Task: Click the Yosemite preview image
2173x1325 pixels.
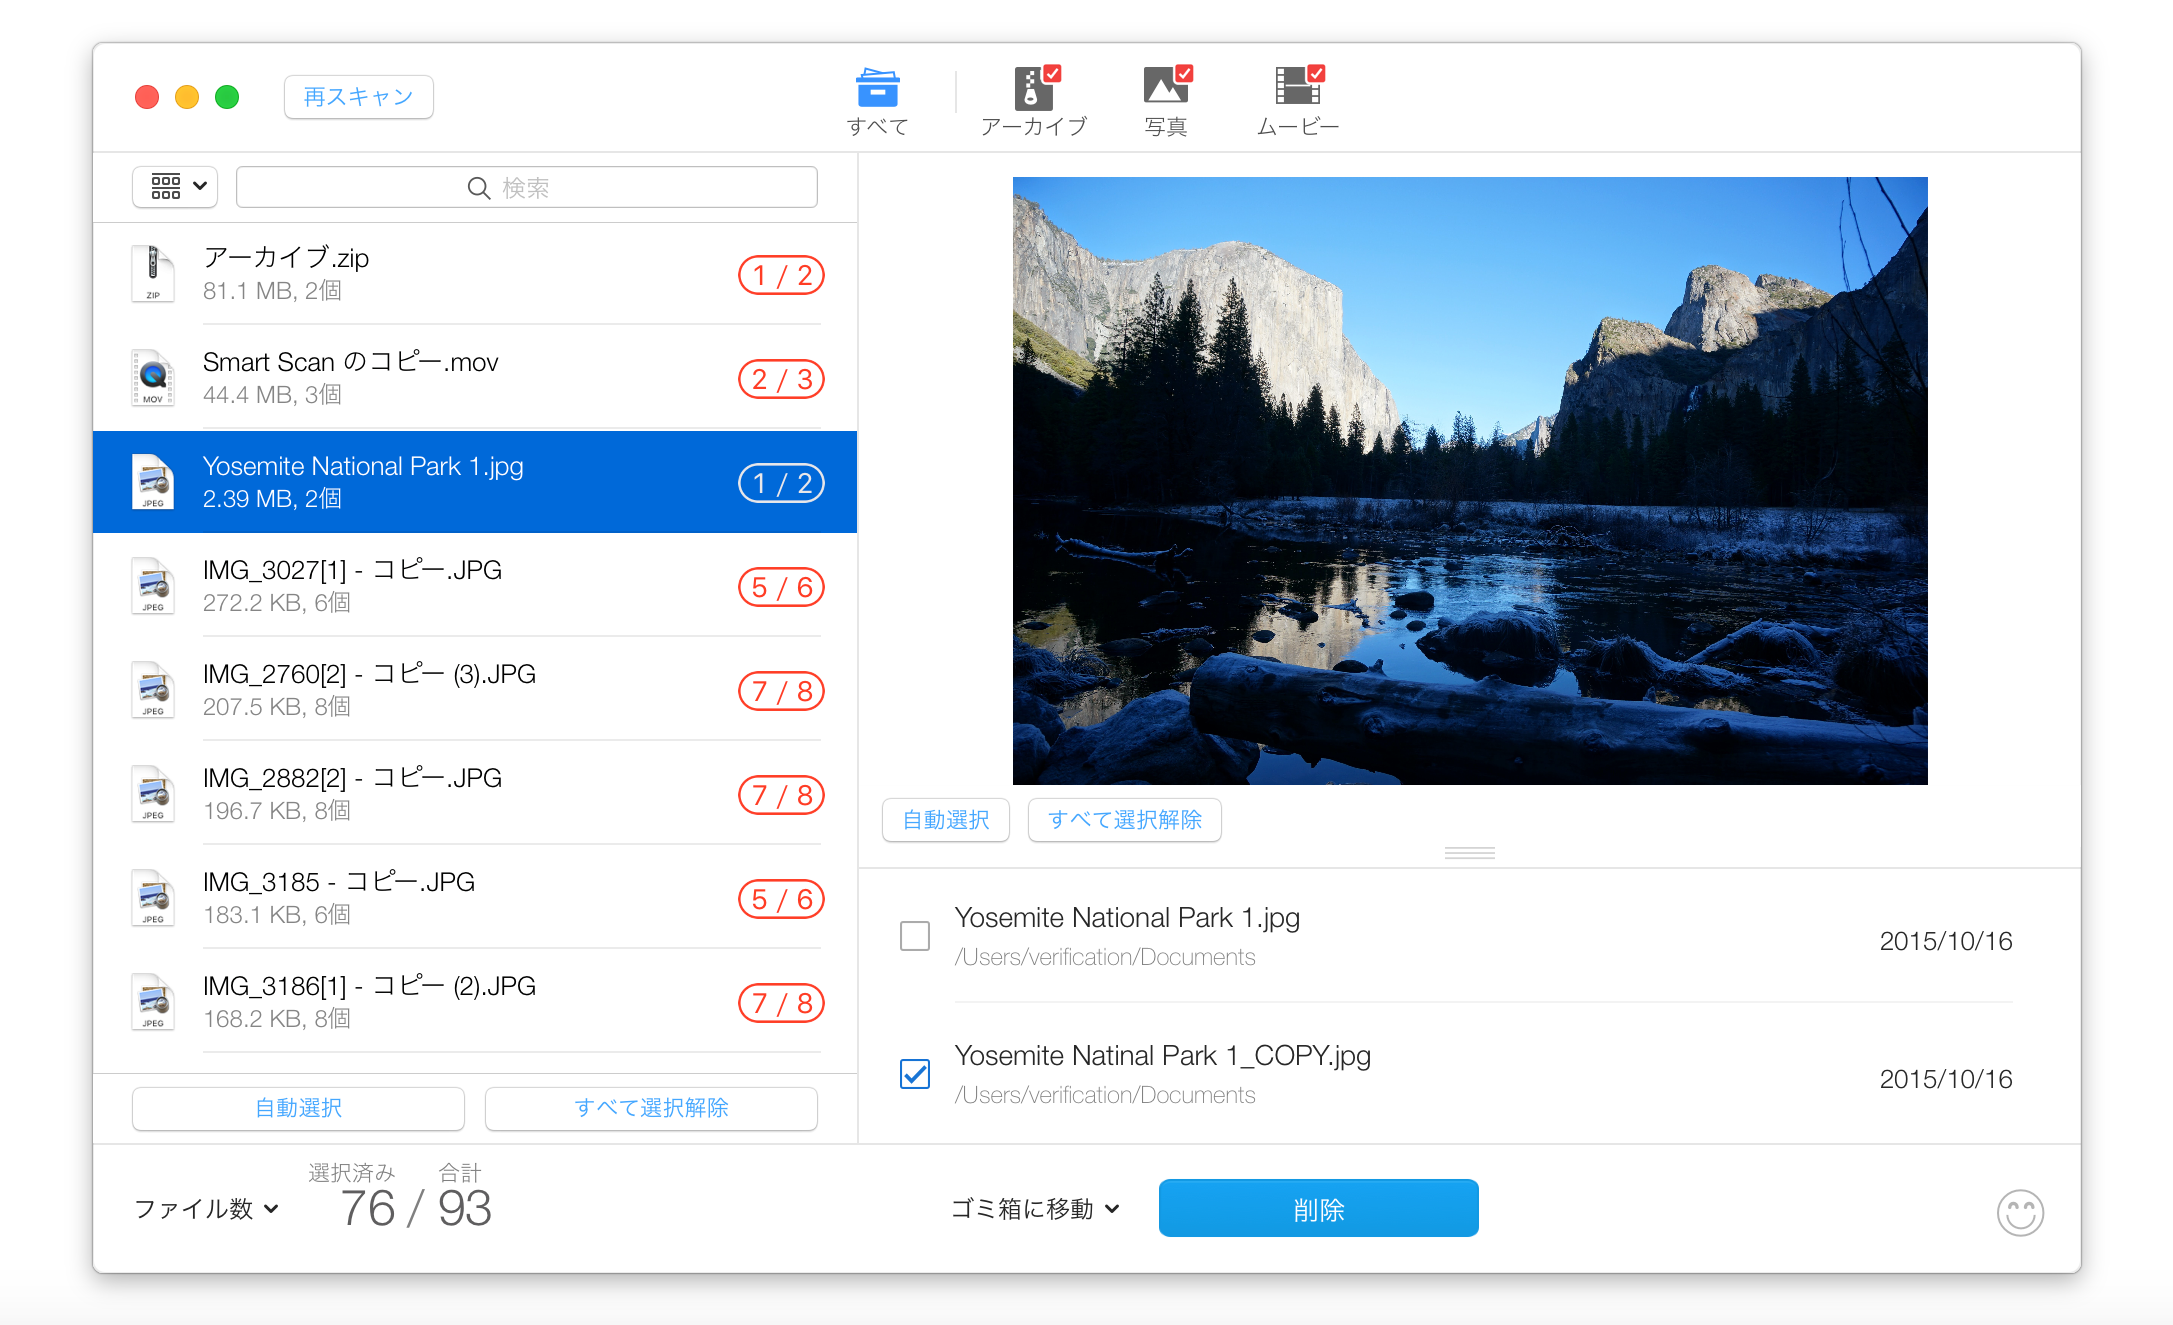Action: (x=1469, y=480)
